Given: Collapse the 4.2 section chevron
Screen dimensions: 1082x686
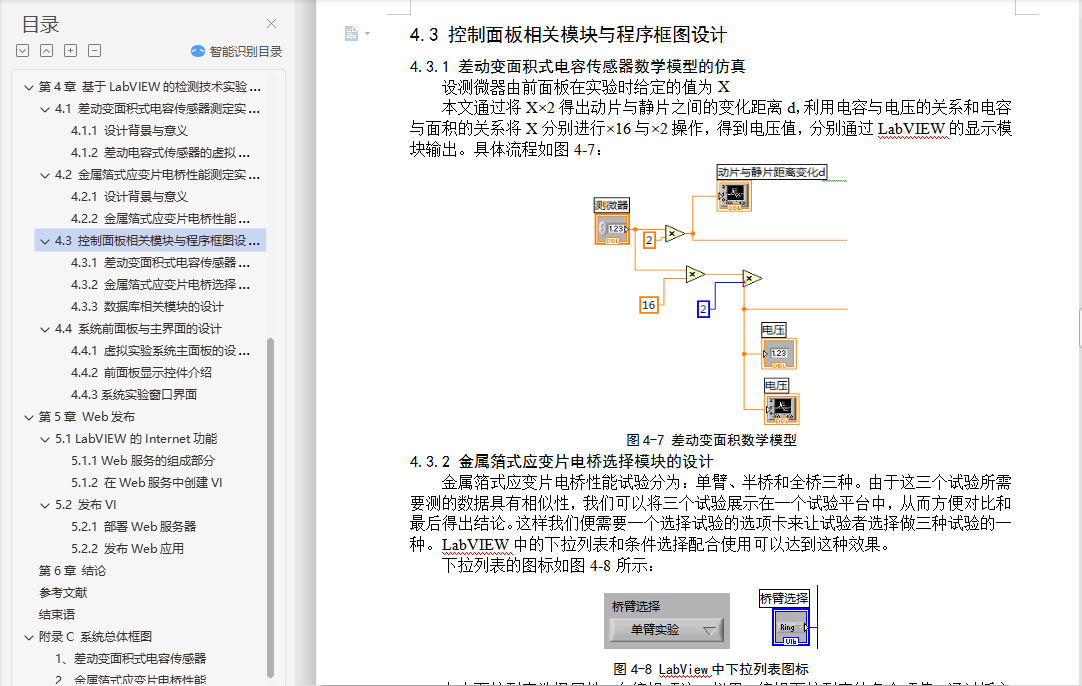Looking at the screenshot, I should coord(45,175).
